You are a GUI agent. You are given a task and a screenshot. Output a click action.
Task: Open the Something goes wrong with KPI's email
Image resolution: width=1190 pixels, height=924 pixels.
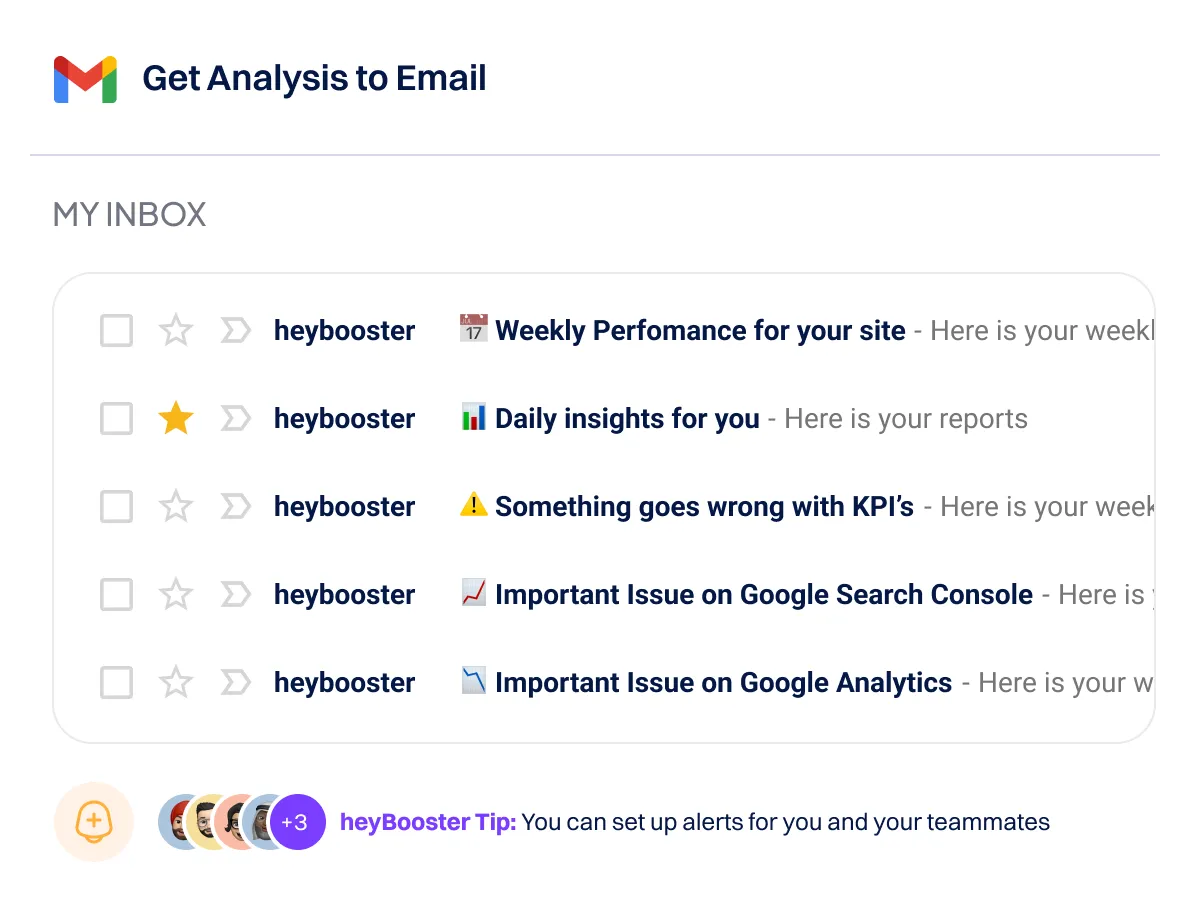point(706,506)
